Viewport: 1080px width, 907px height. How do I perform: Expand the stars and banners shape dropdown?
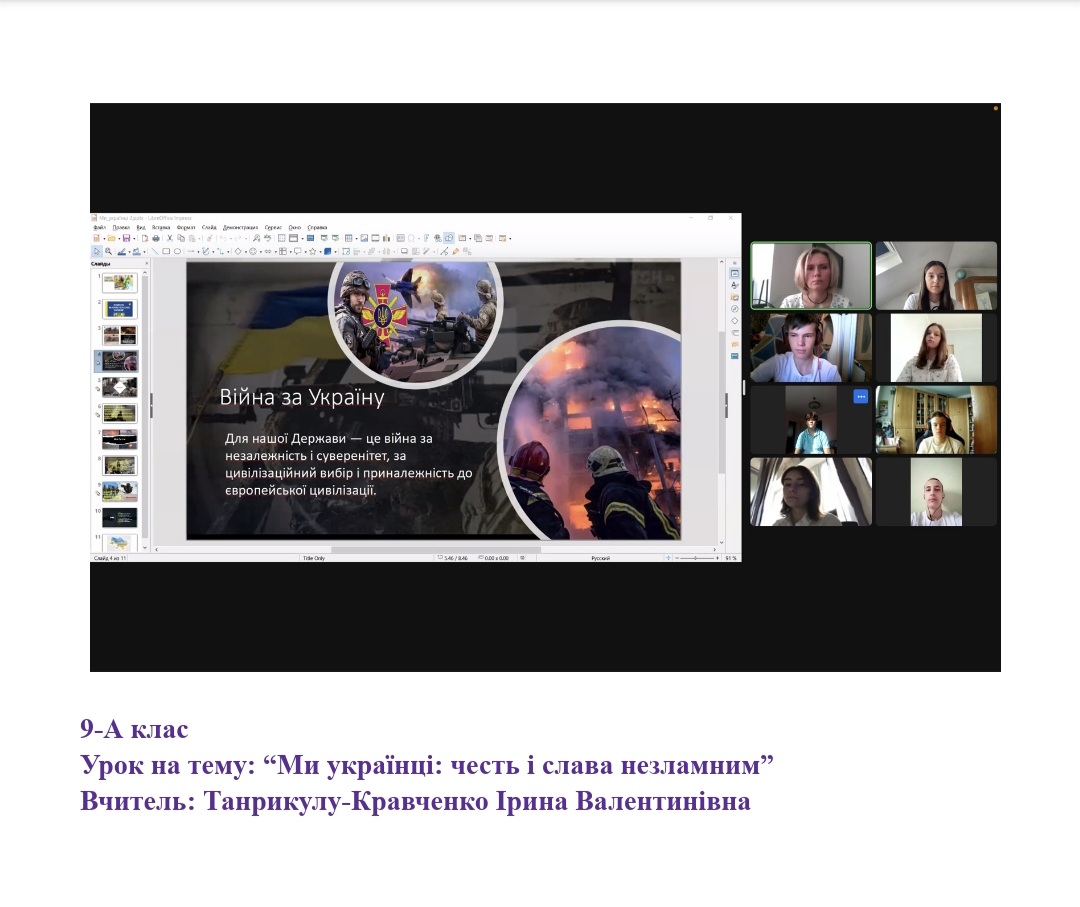pyautogui.click(x=320, y=252)
